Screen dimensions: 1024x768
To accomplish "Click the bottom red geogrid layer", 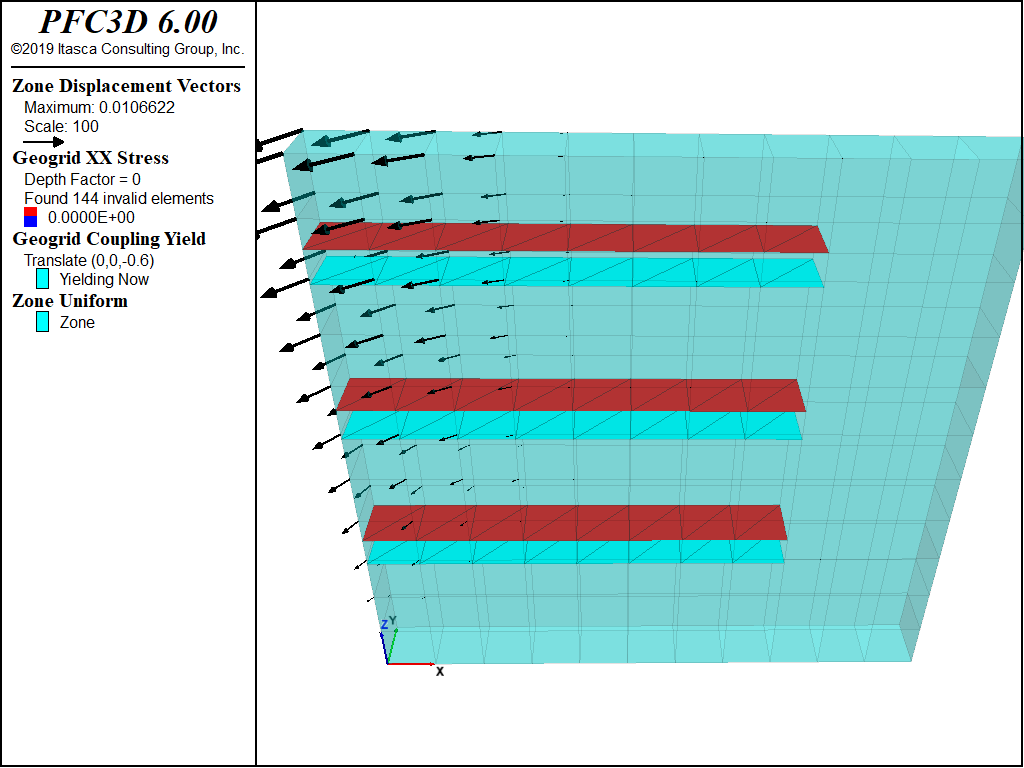I will pos(575,522).
